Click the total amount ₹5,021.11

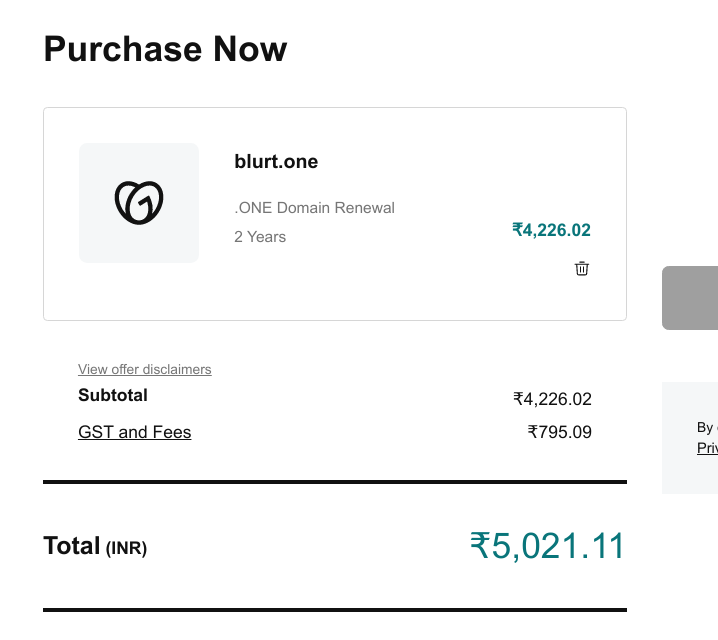point(547,546)
